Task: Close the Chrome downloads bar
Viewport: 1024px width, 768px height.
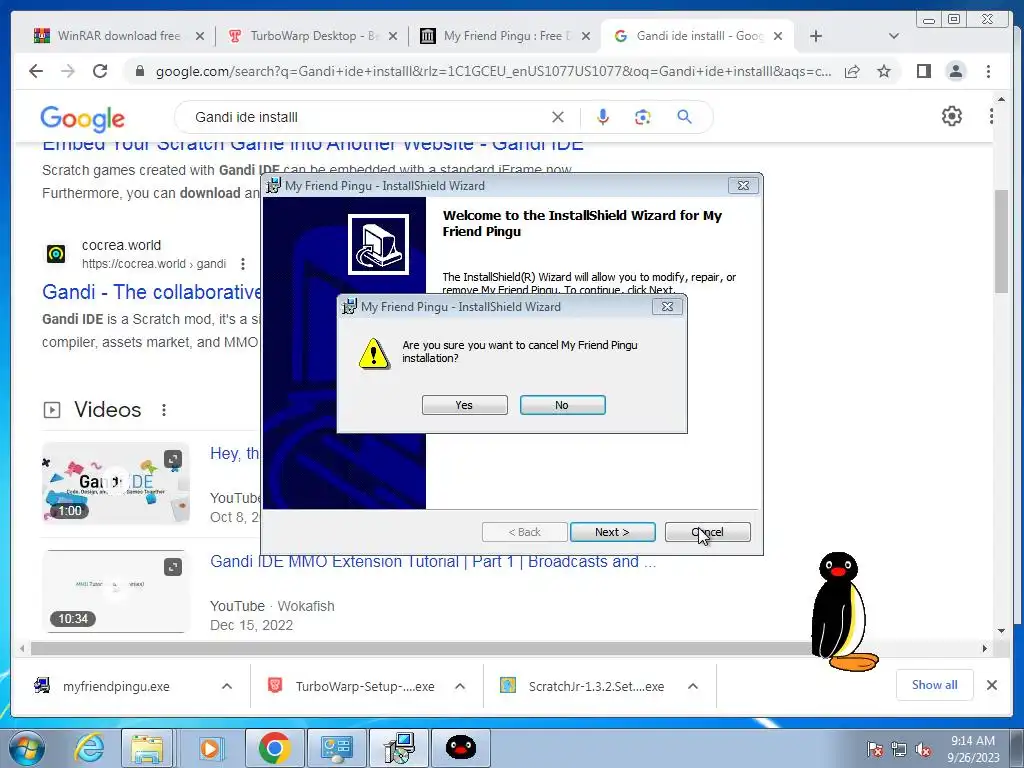Action: click(x=991, y=685)
